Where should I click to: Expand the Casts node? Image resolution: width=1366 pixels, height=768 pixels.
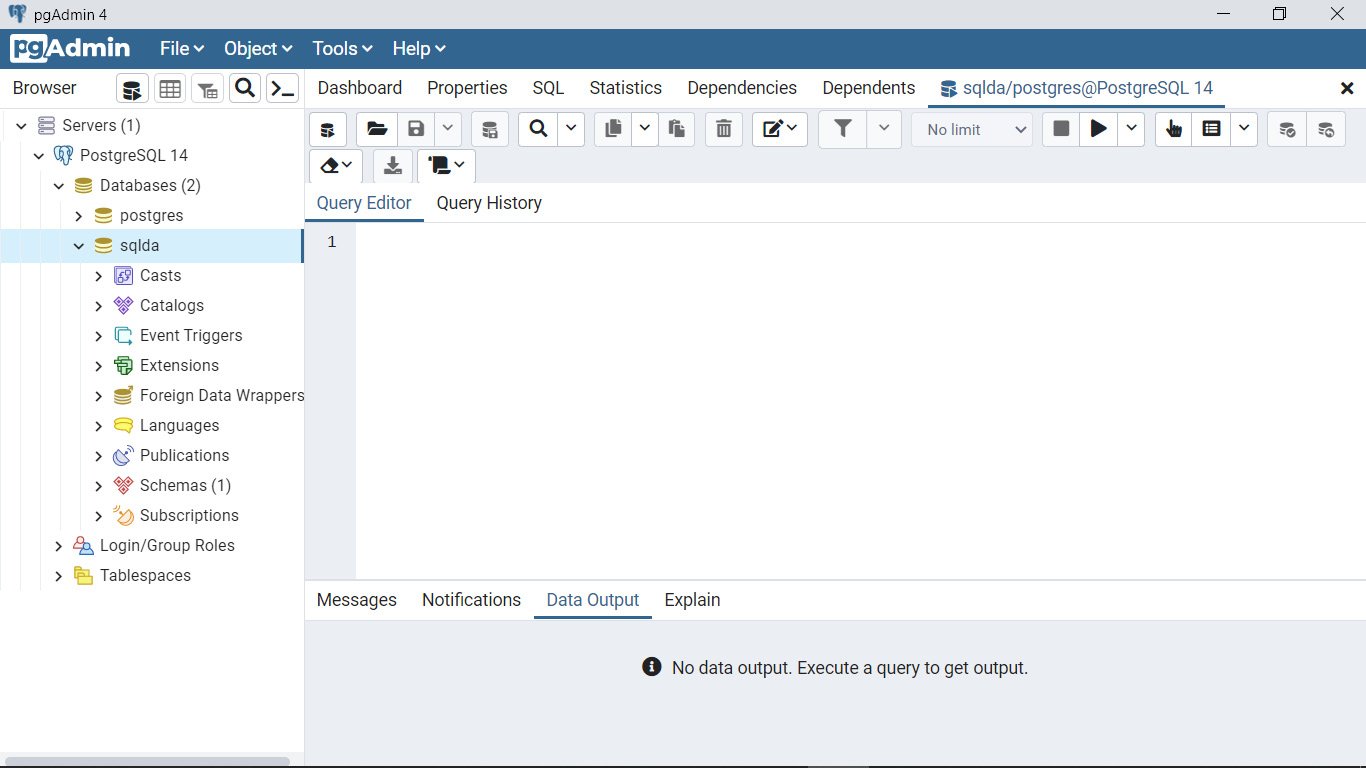[x=99, y=276]
